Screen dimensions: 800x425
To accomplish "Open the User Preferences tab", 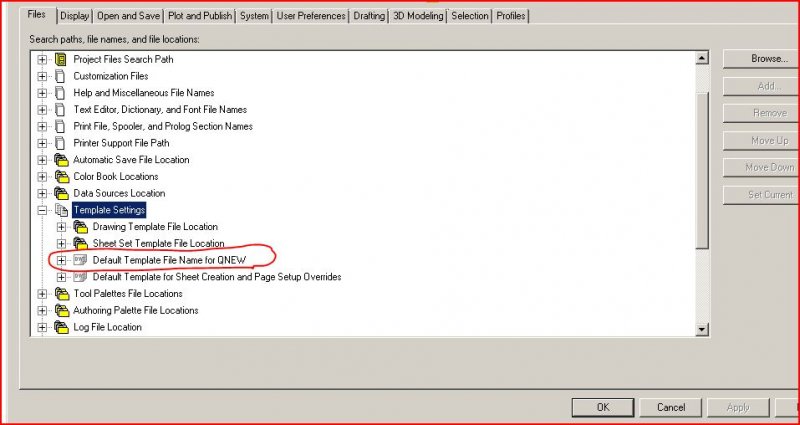I will click(311, 16).
